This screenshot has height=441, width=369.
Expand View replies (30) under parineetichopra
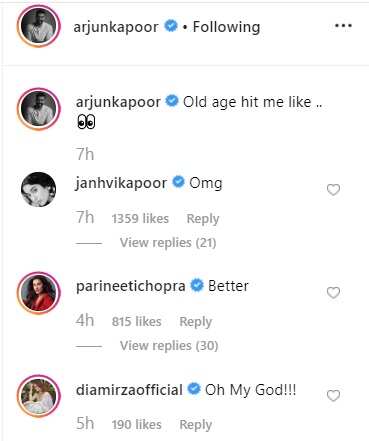169,346
